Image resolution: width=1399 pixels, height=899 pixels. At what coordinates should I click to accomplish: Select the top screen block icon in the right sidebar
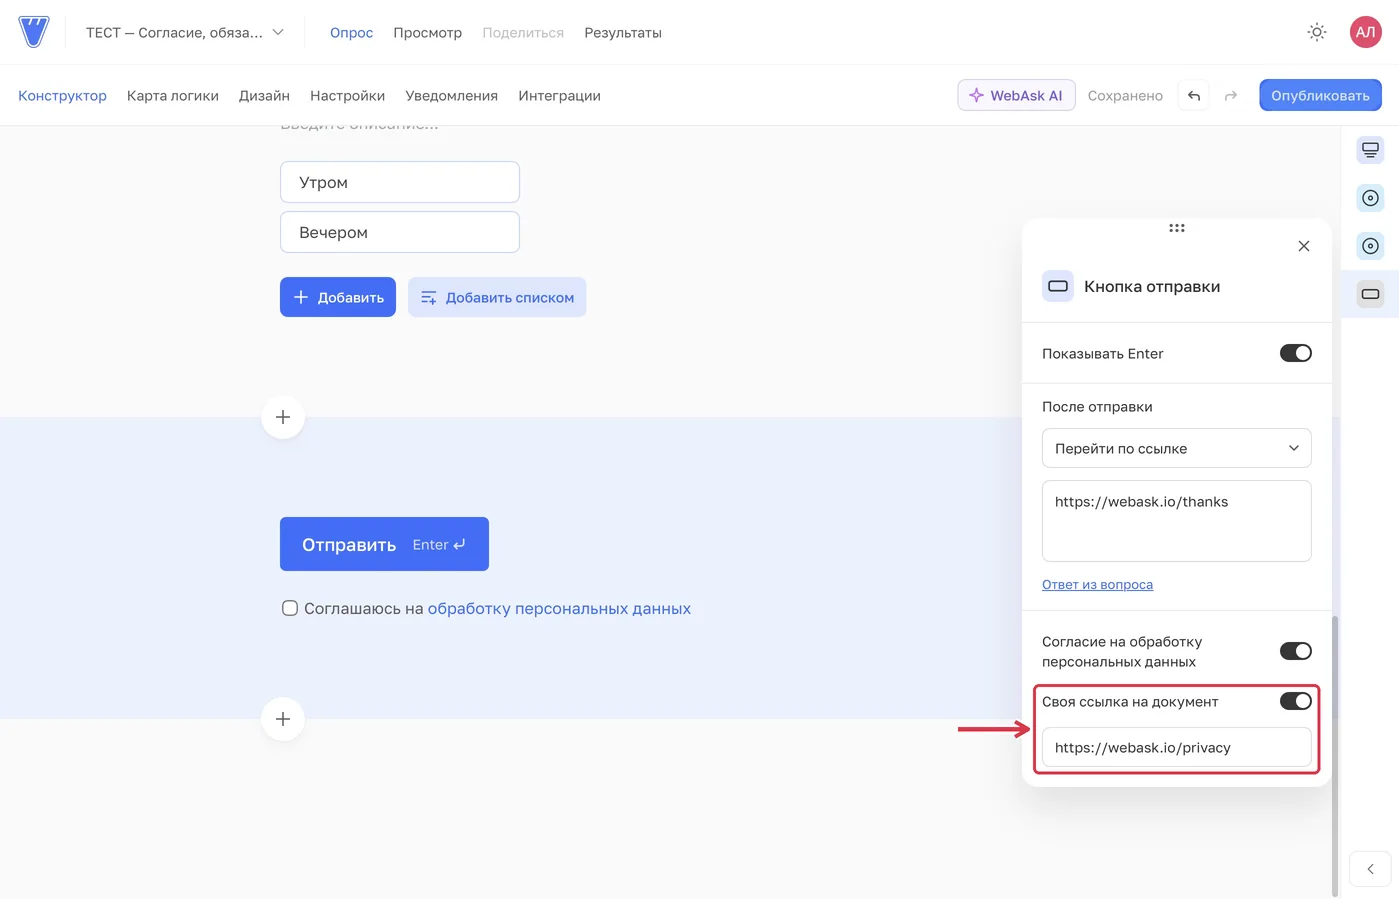click(1370, 150)
